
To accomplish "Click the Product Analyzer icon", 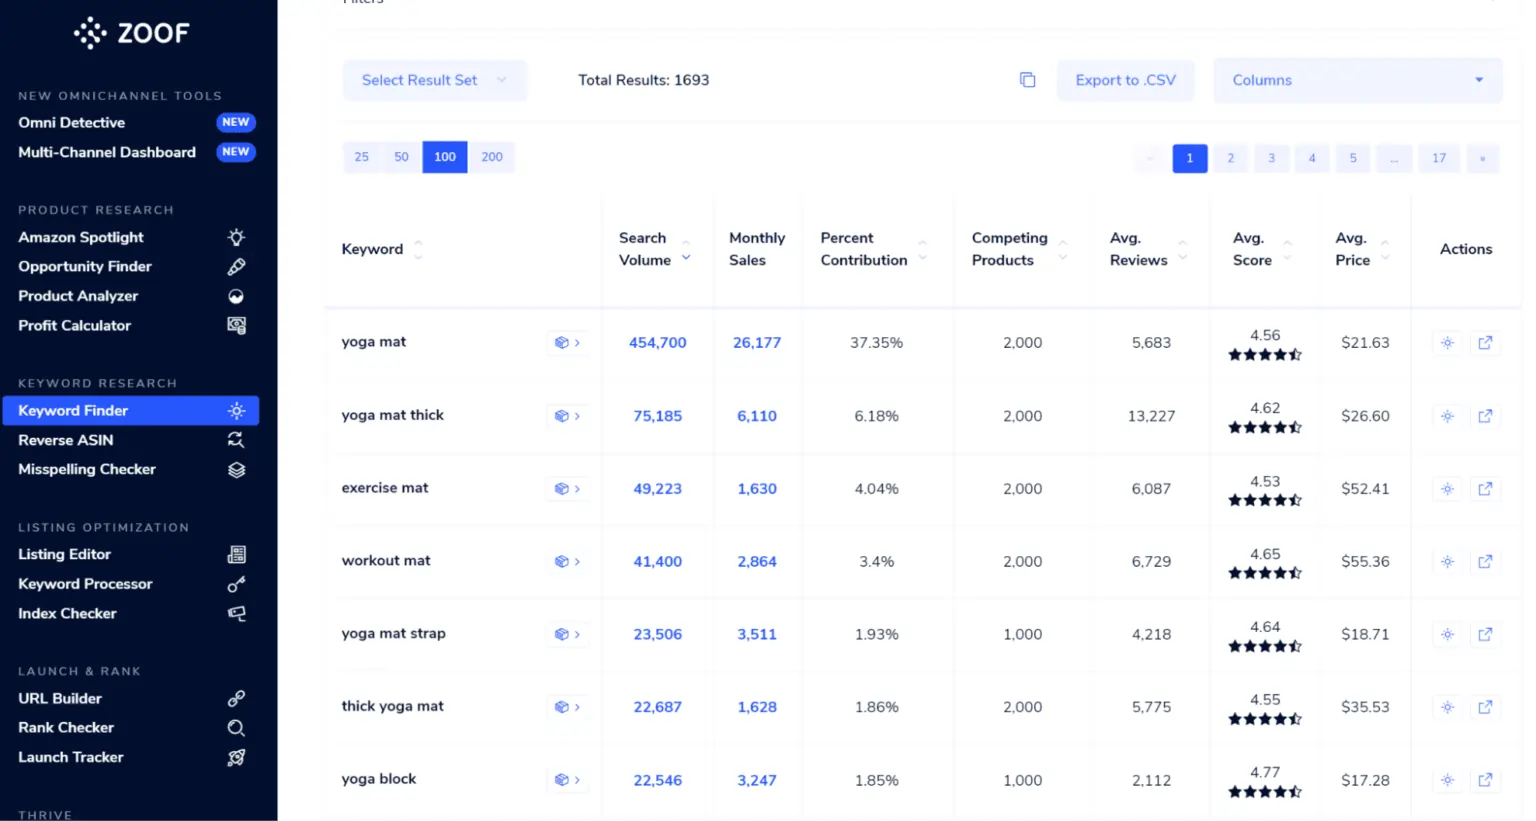I will tap(236, 296).
